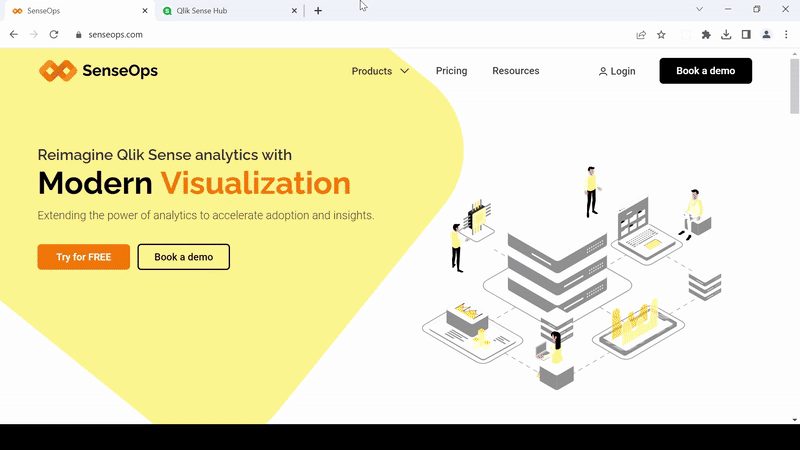Minimize the browser window
The height and width of the screenshot is (450, 800).
pos(728,9)
